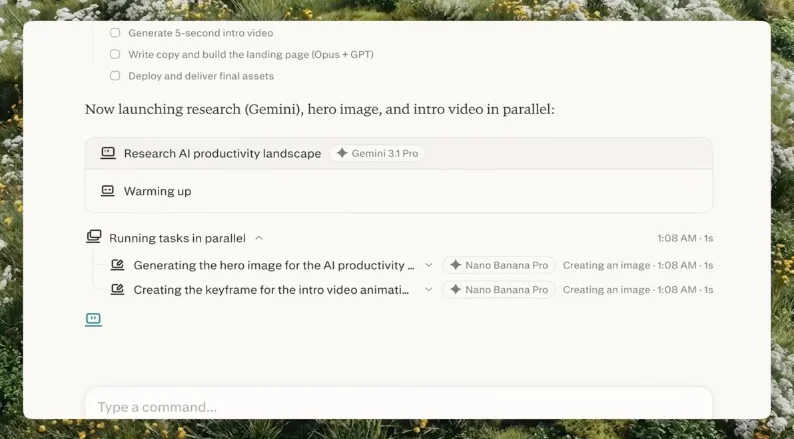The image size is (794, 439).
Task: Click the sparkle icon in hero image's Nano Banana badge
Action: [456, 265]
